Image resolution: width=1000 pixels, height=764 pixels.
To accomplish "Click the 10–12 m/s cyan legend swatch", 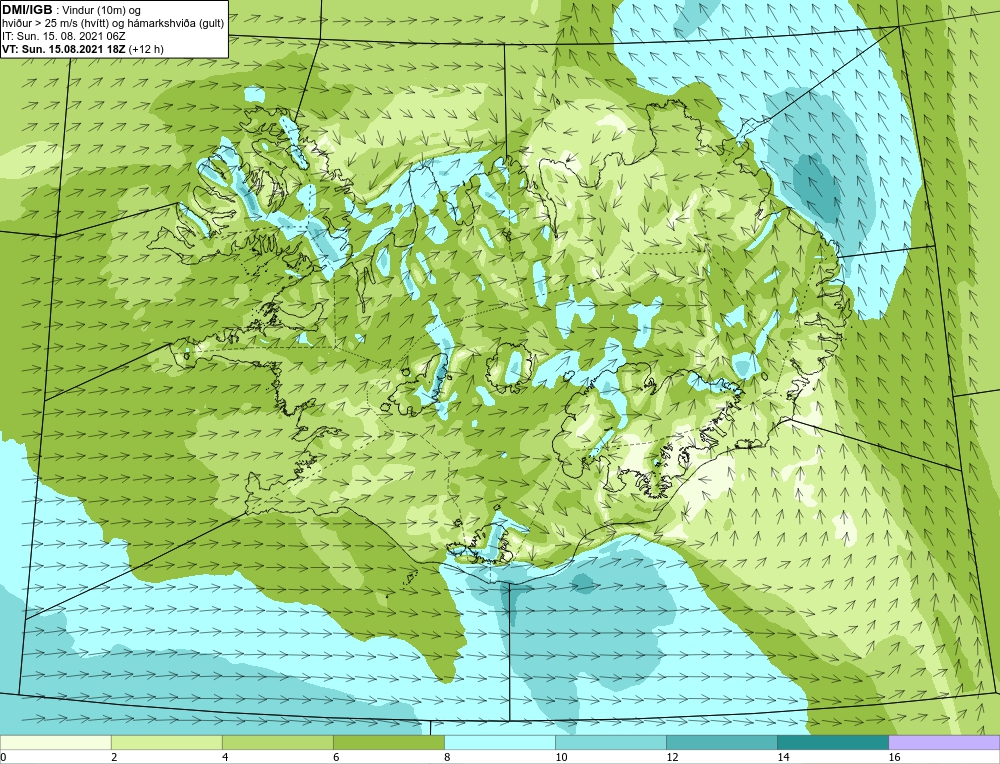I will point(610,742).
